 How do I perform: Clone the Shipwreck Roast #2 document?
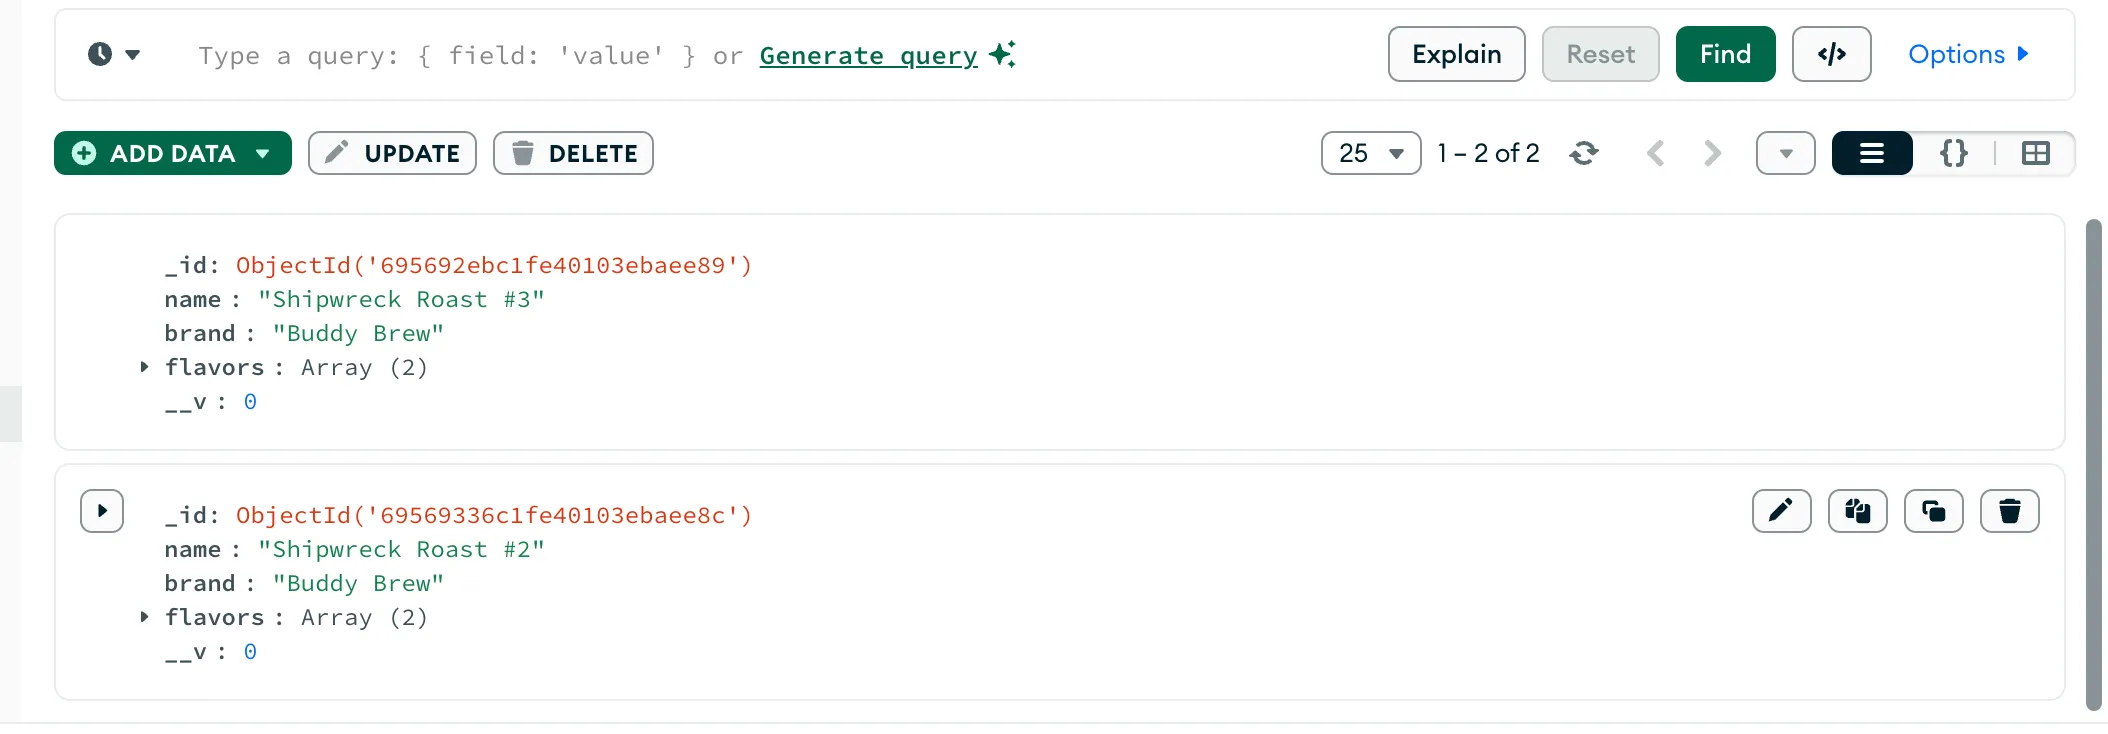(1933, 511)
